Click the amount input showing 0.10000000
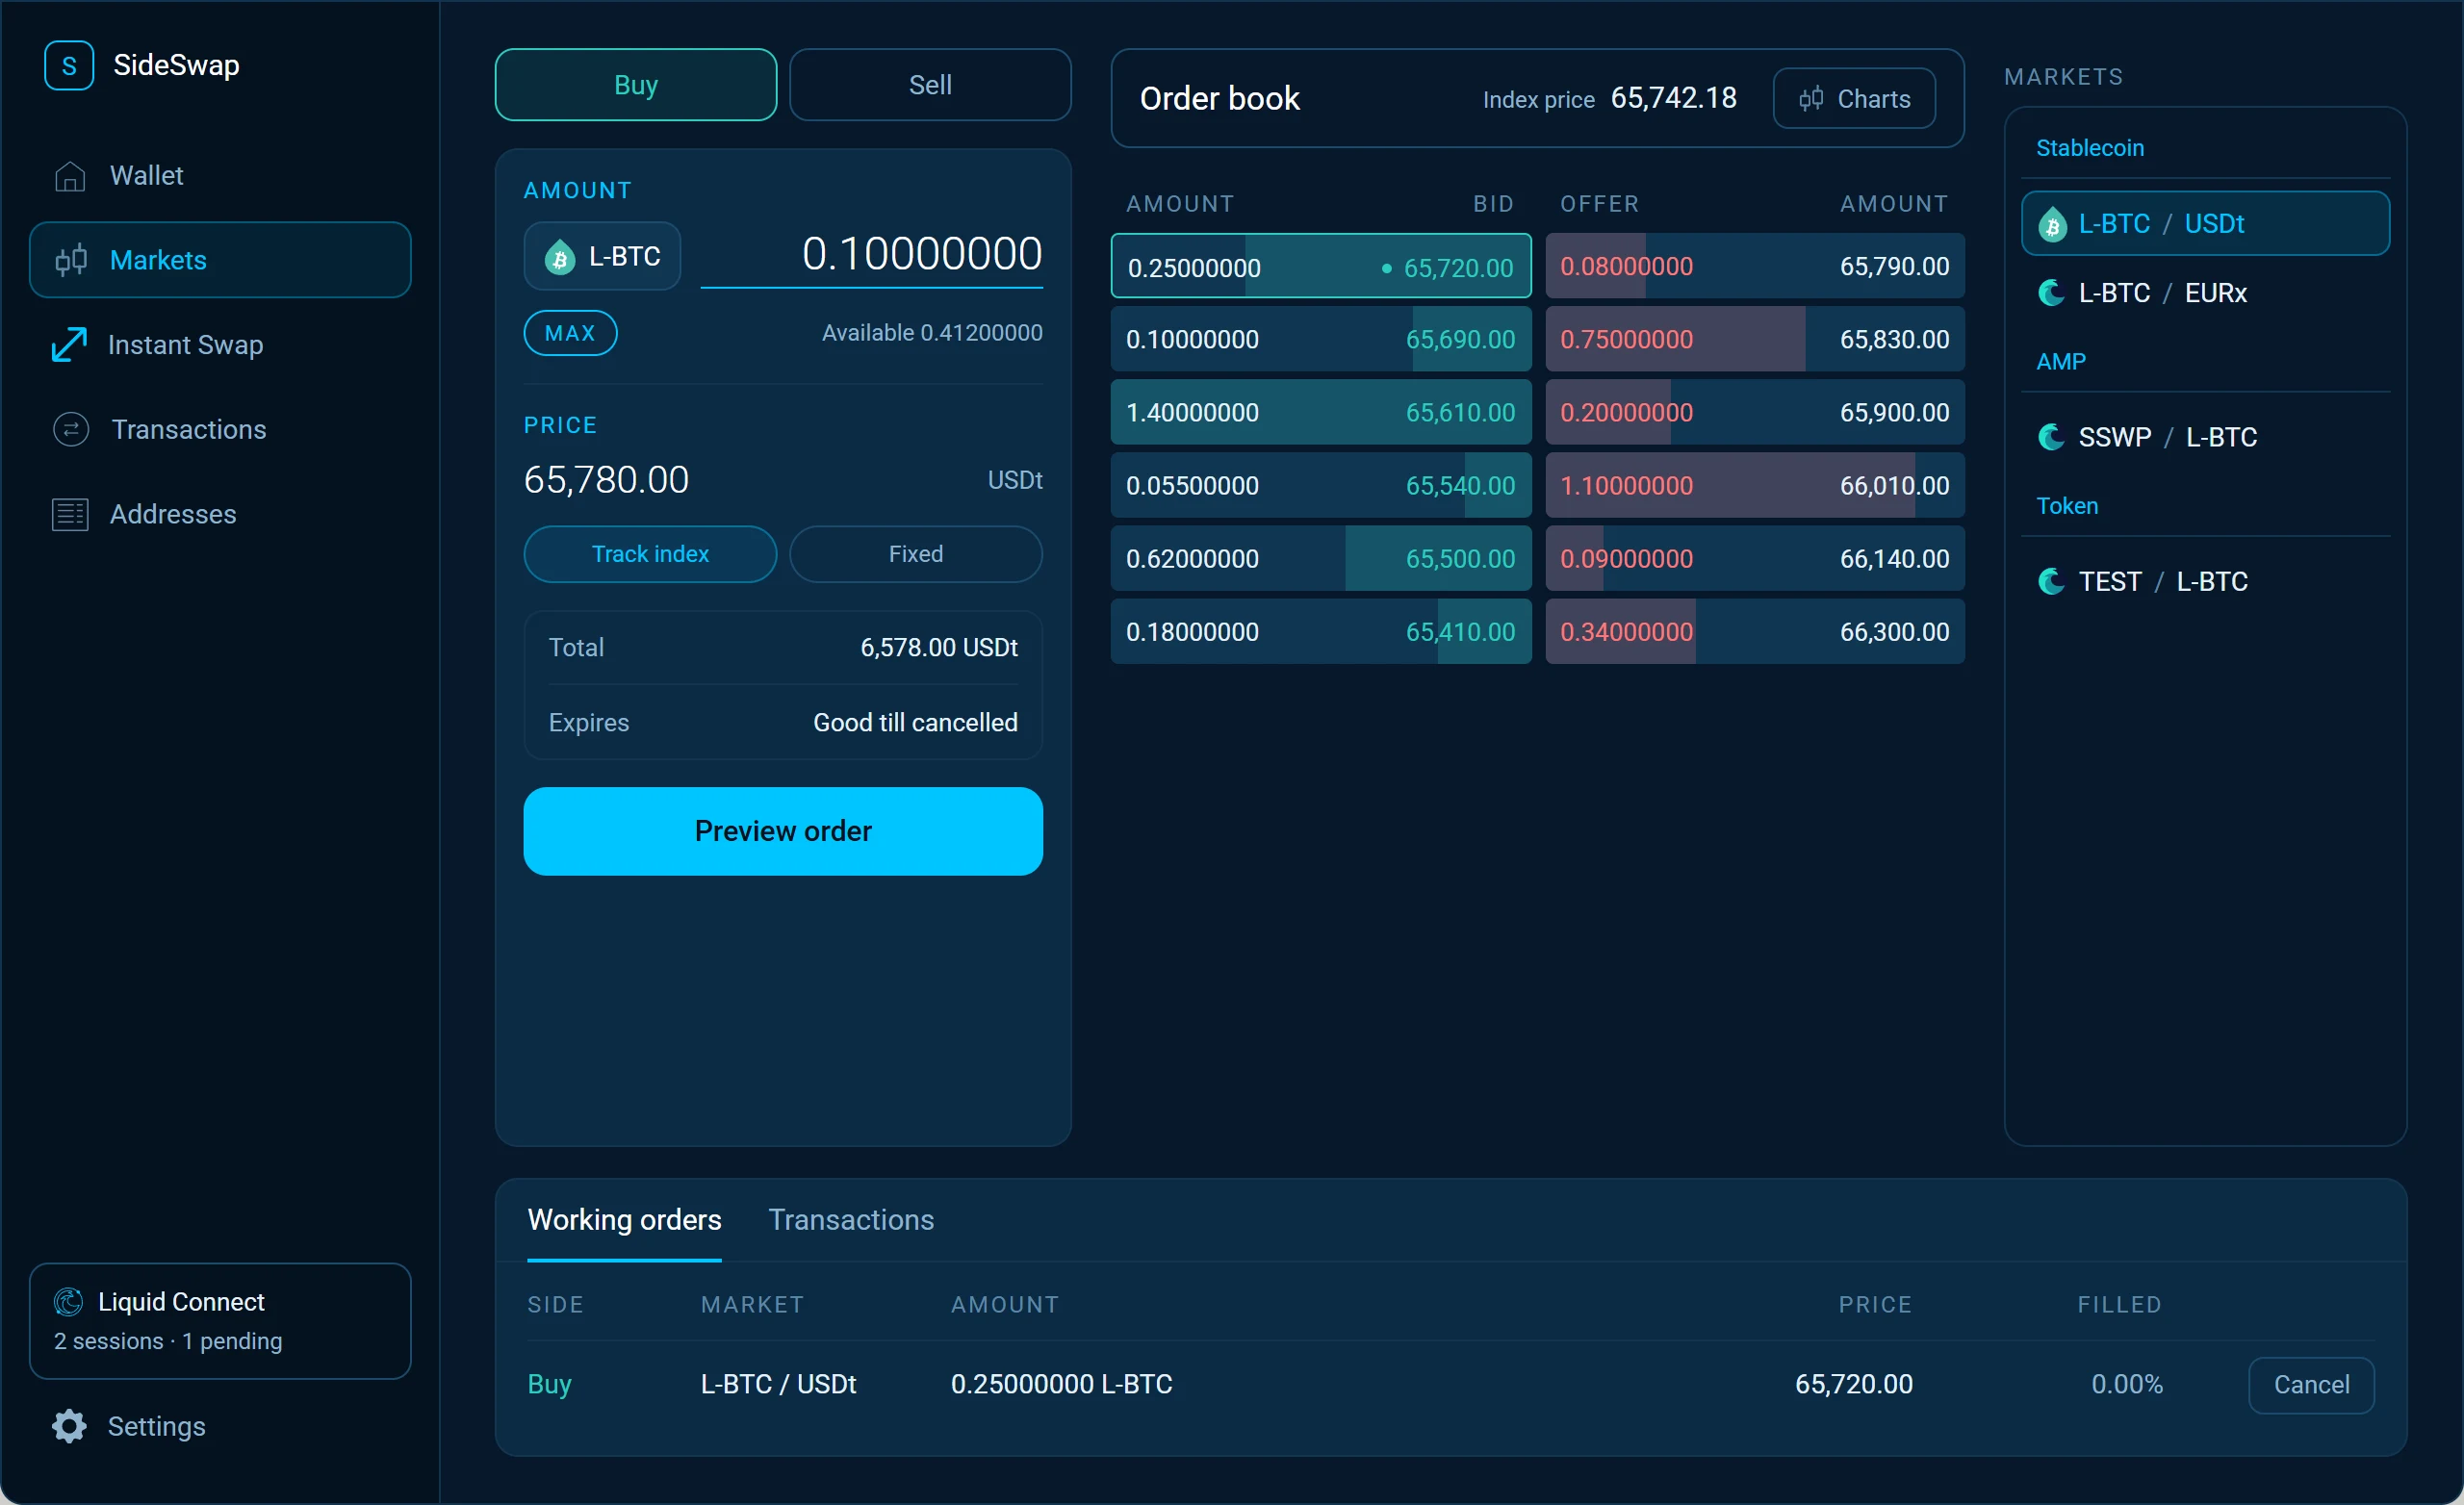 click(x=871, y=255)
